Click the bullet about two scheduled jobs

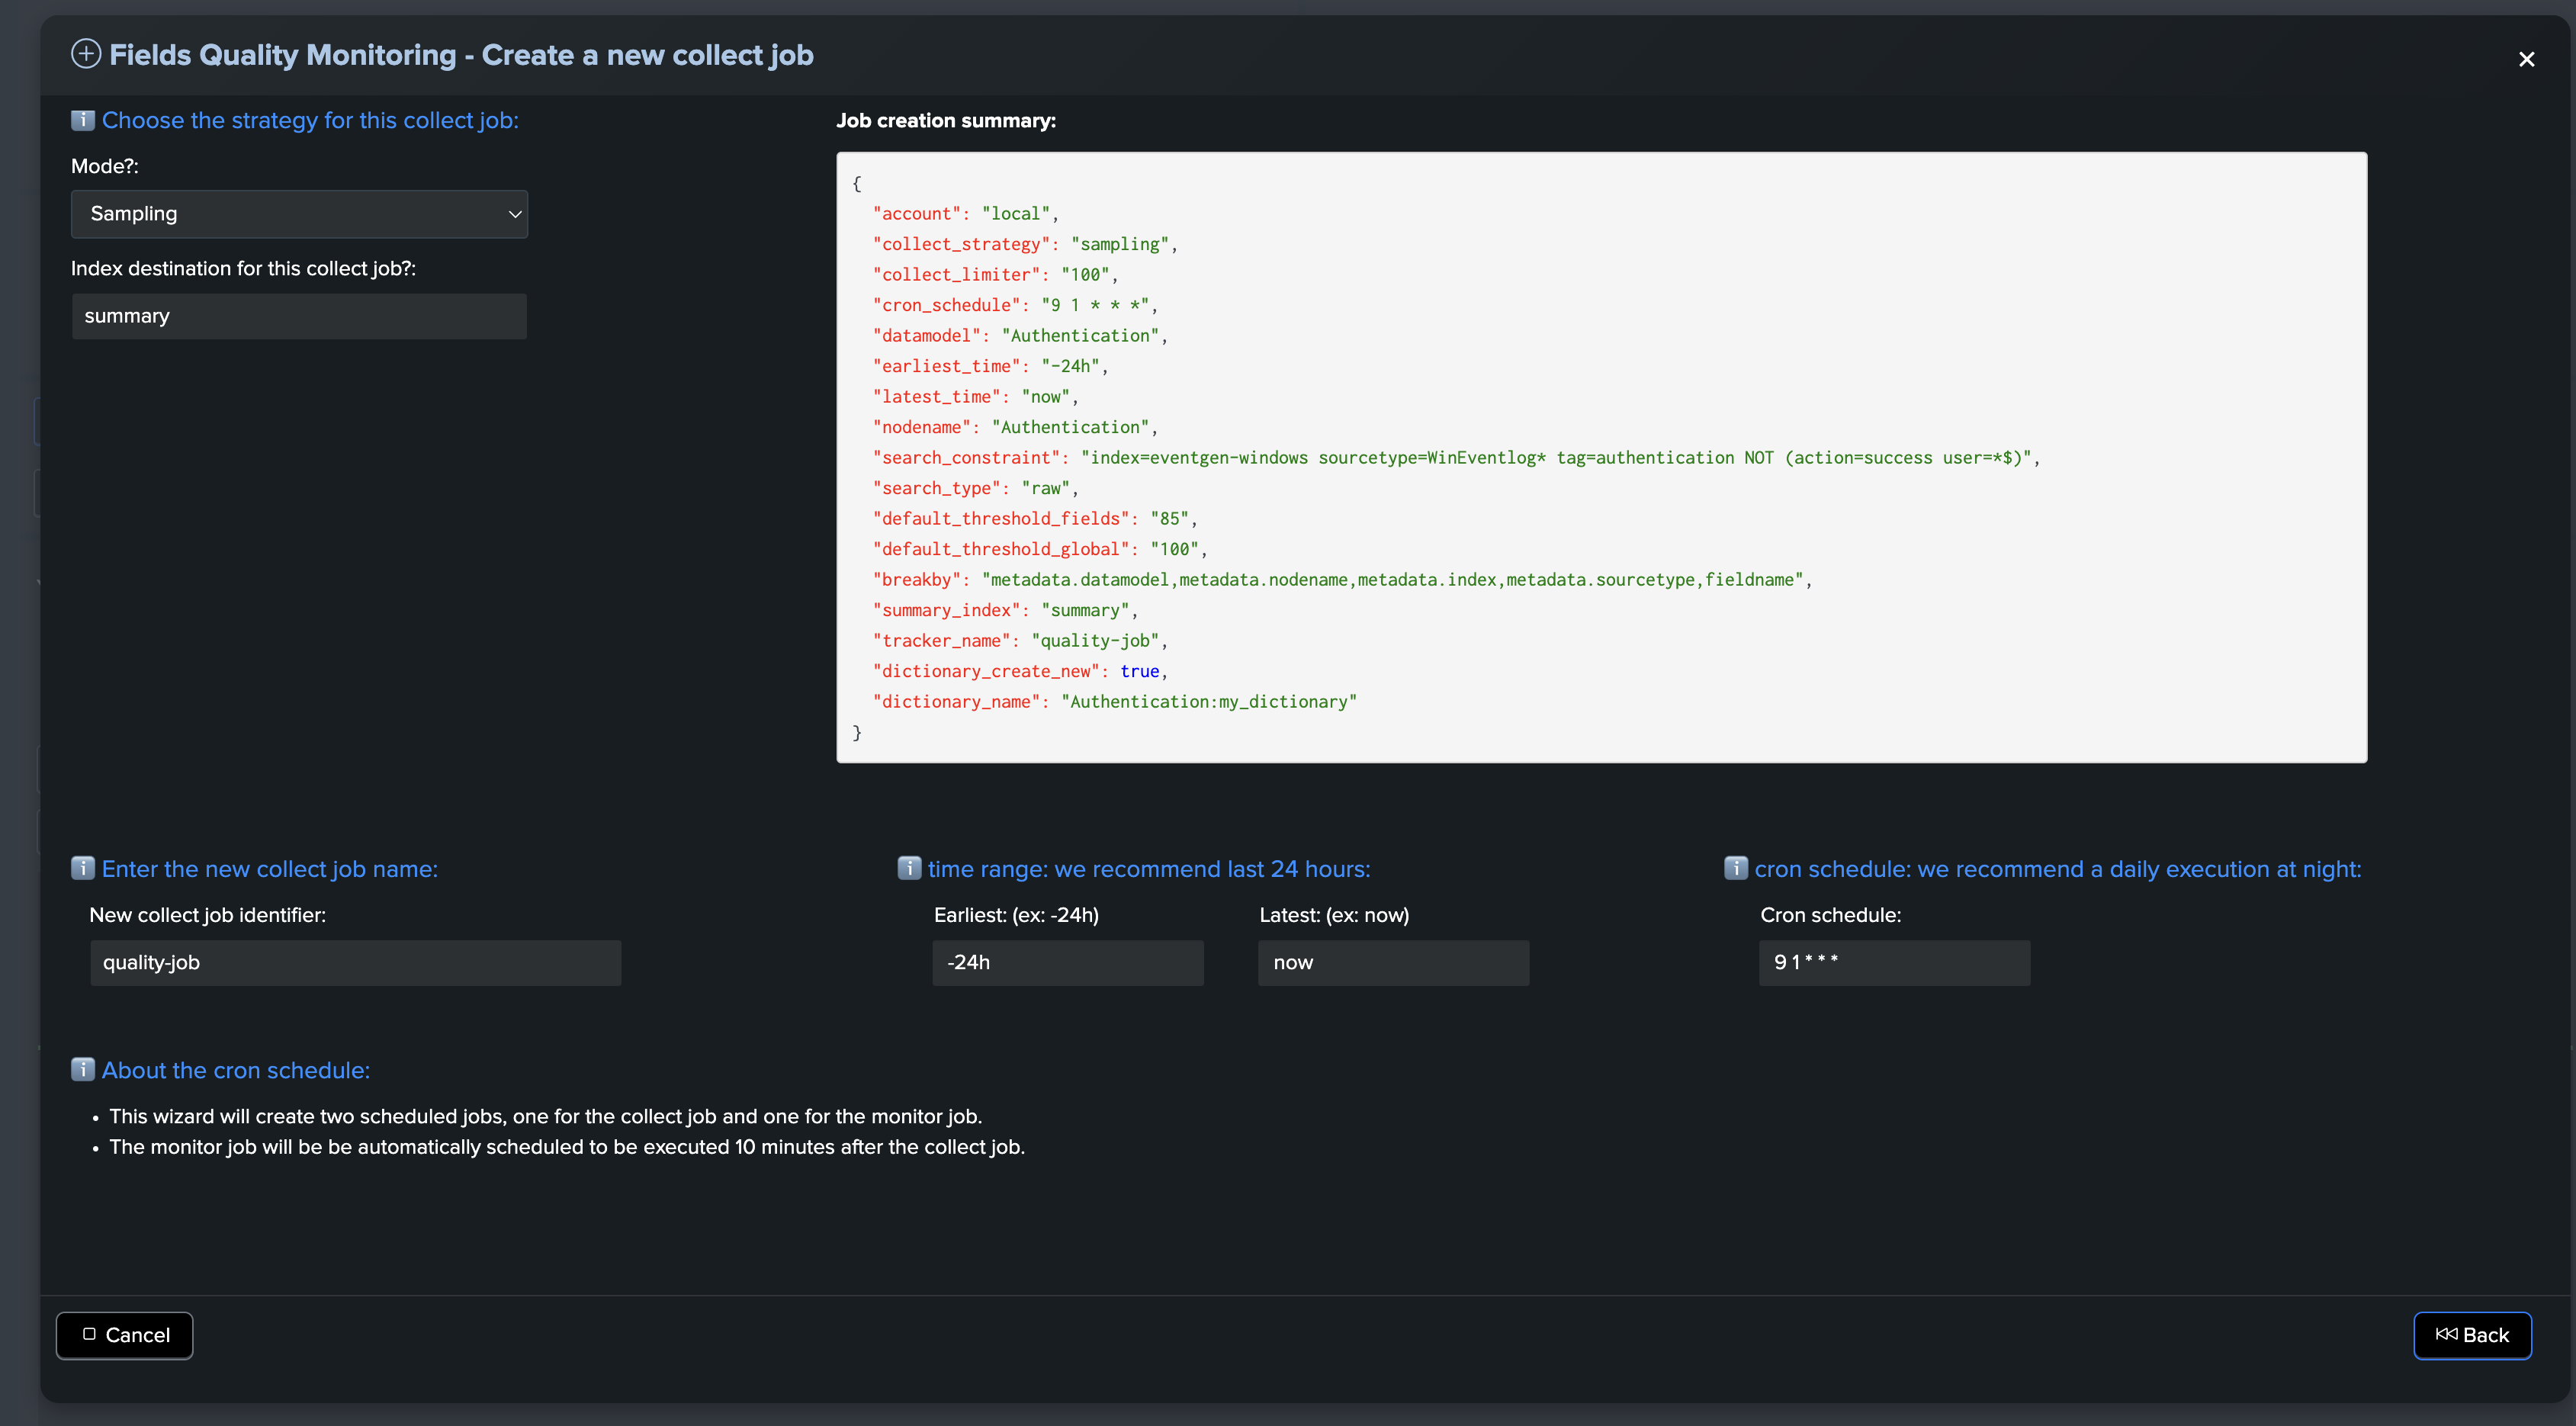[545, 1116]
